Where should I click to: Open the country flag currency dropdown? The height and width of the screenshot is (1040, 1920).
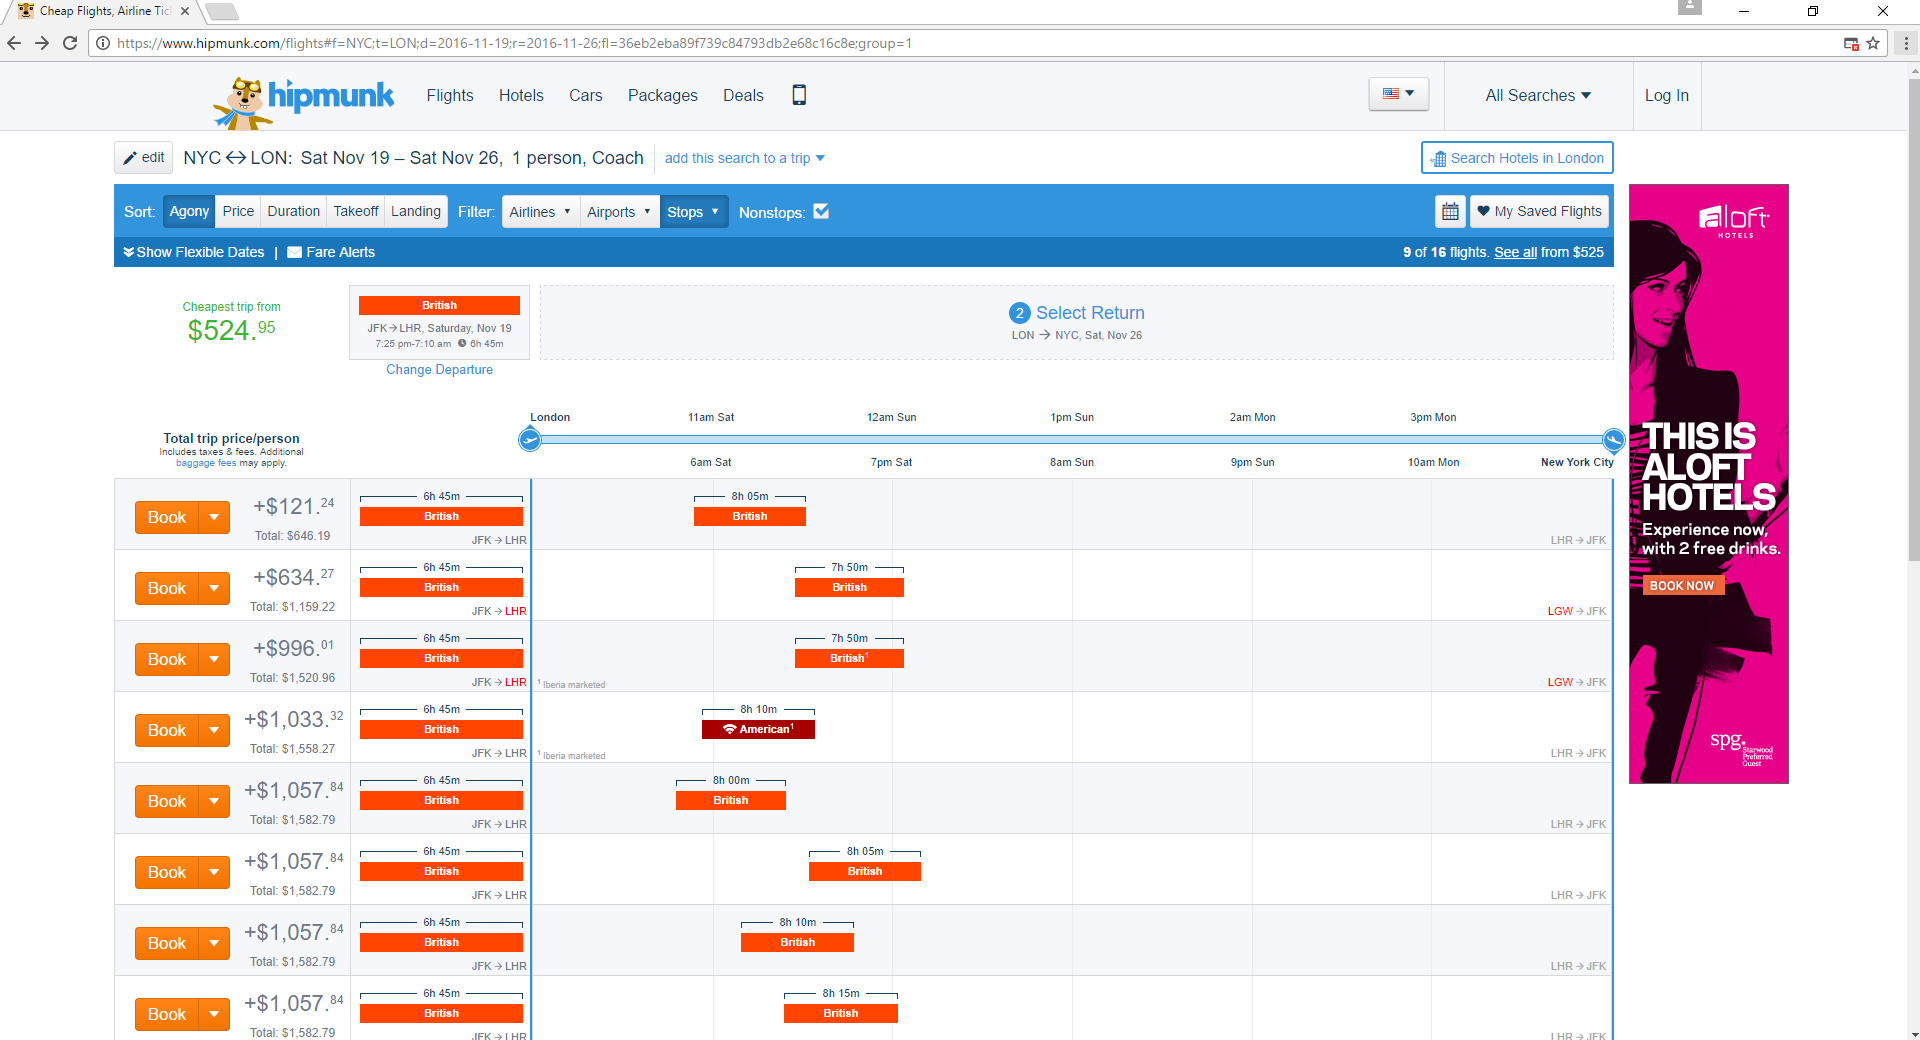[1398, 94]
